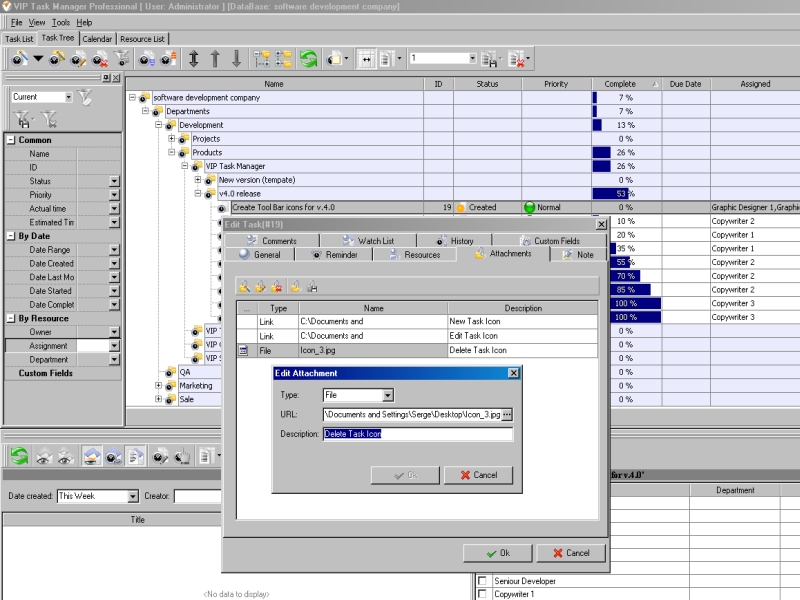The height and width of the screenshot is (600, 800).
Task: Open the Current filter dropdown
Action: [x=68, y=97]
